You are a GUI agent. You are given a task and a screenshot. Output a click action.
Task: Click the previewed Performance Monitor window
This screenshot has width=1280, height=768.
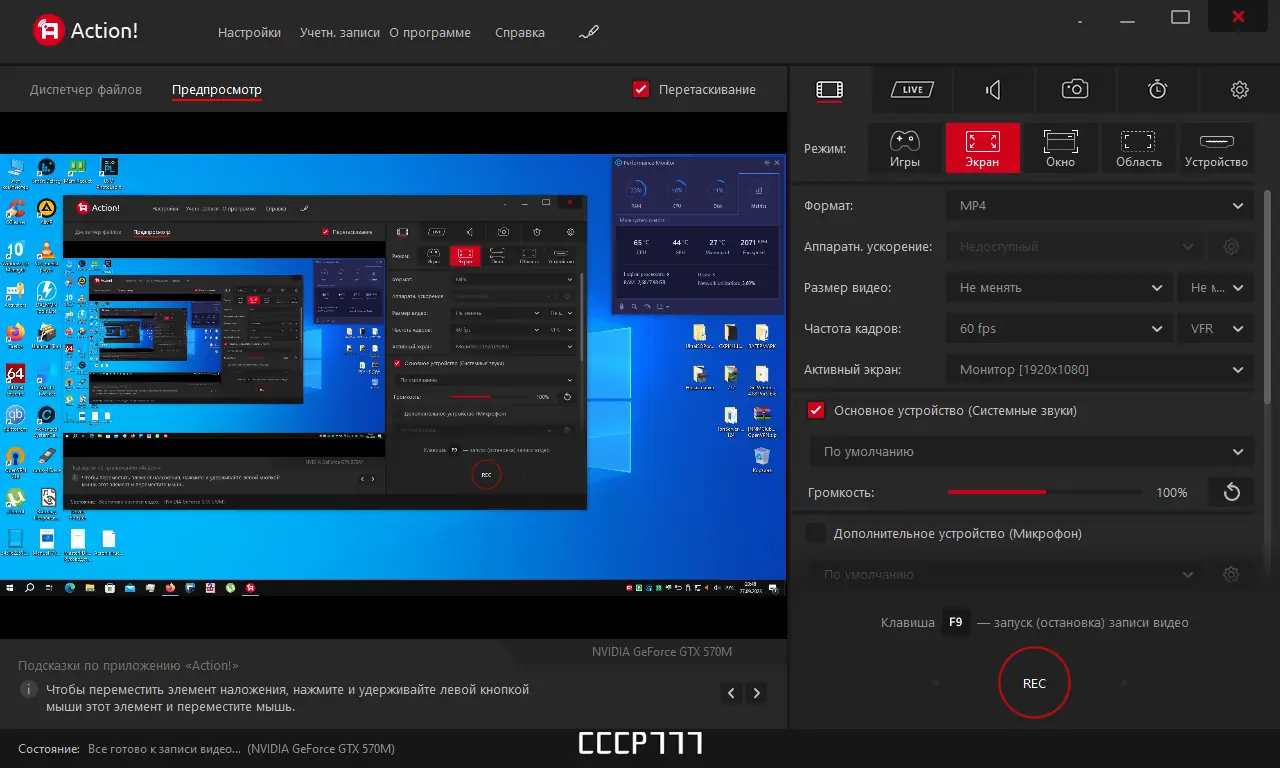(698, 236)
